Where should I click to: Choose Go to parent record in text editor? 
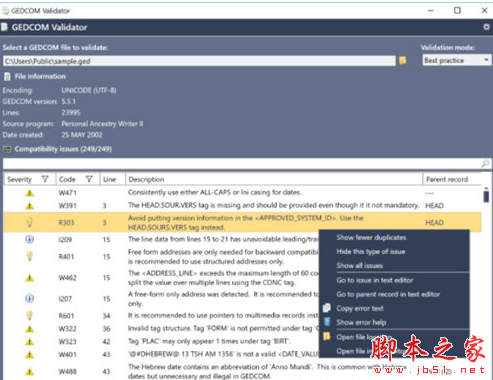[388, 294]
